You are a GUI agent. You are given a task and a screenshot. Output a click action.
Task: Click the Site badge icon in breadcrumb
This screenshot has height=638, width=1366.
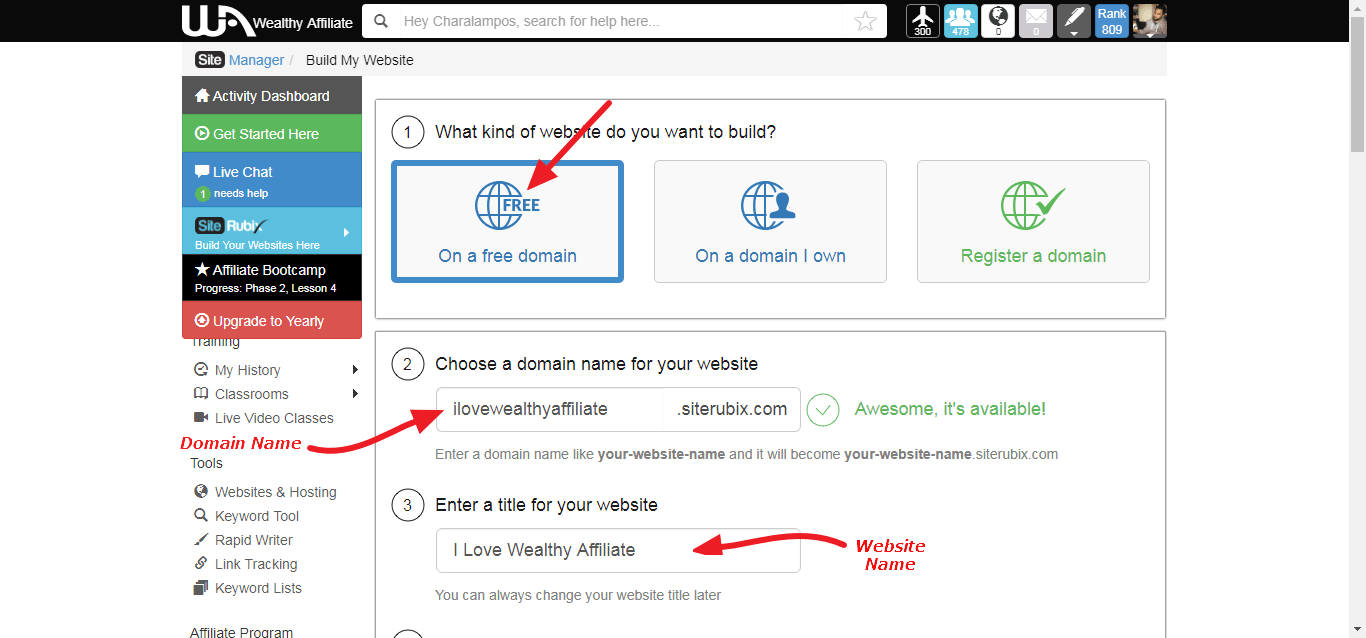click(x=210, y=60)
